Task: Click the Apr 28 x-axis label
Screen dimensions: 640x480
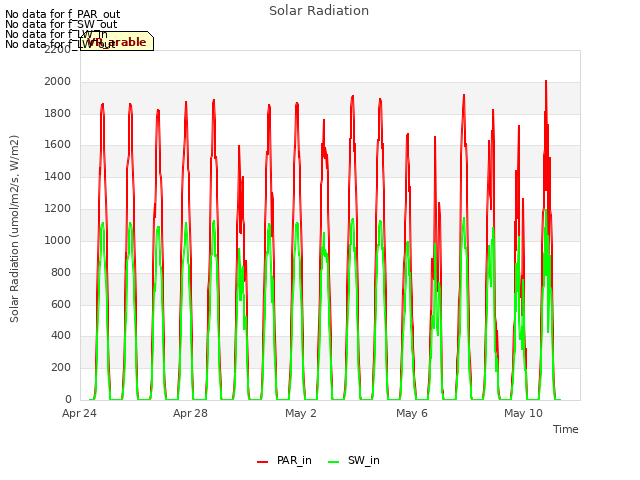Action: click(190, 413)
